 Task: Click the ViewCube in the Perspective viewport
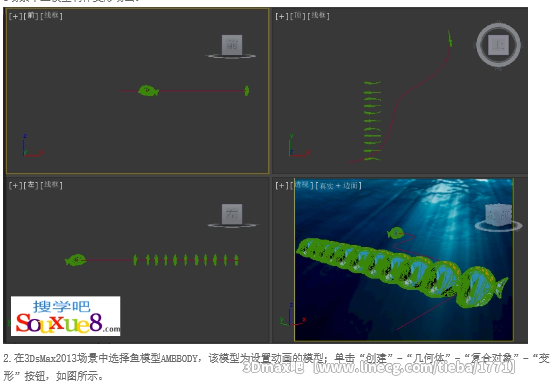click(498, 214)
